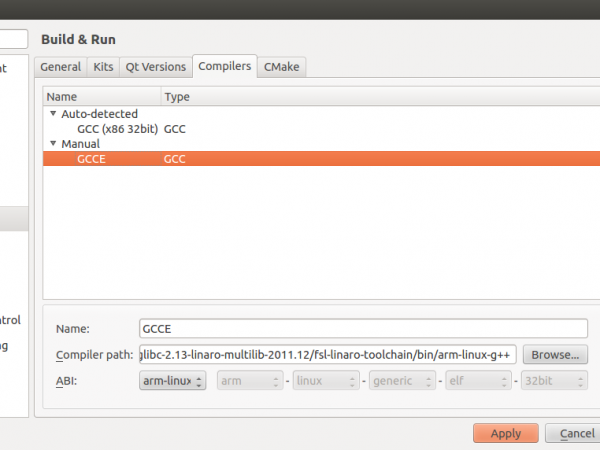The image size is (600, 450).
Task: Open the Kits tab
Action: [x=103, y=67]
